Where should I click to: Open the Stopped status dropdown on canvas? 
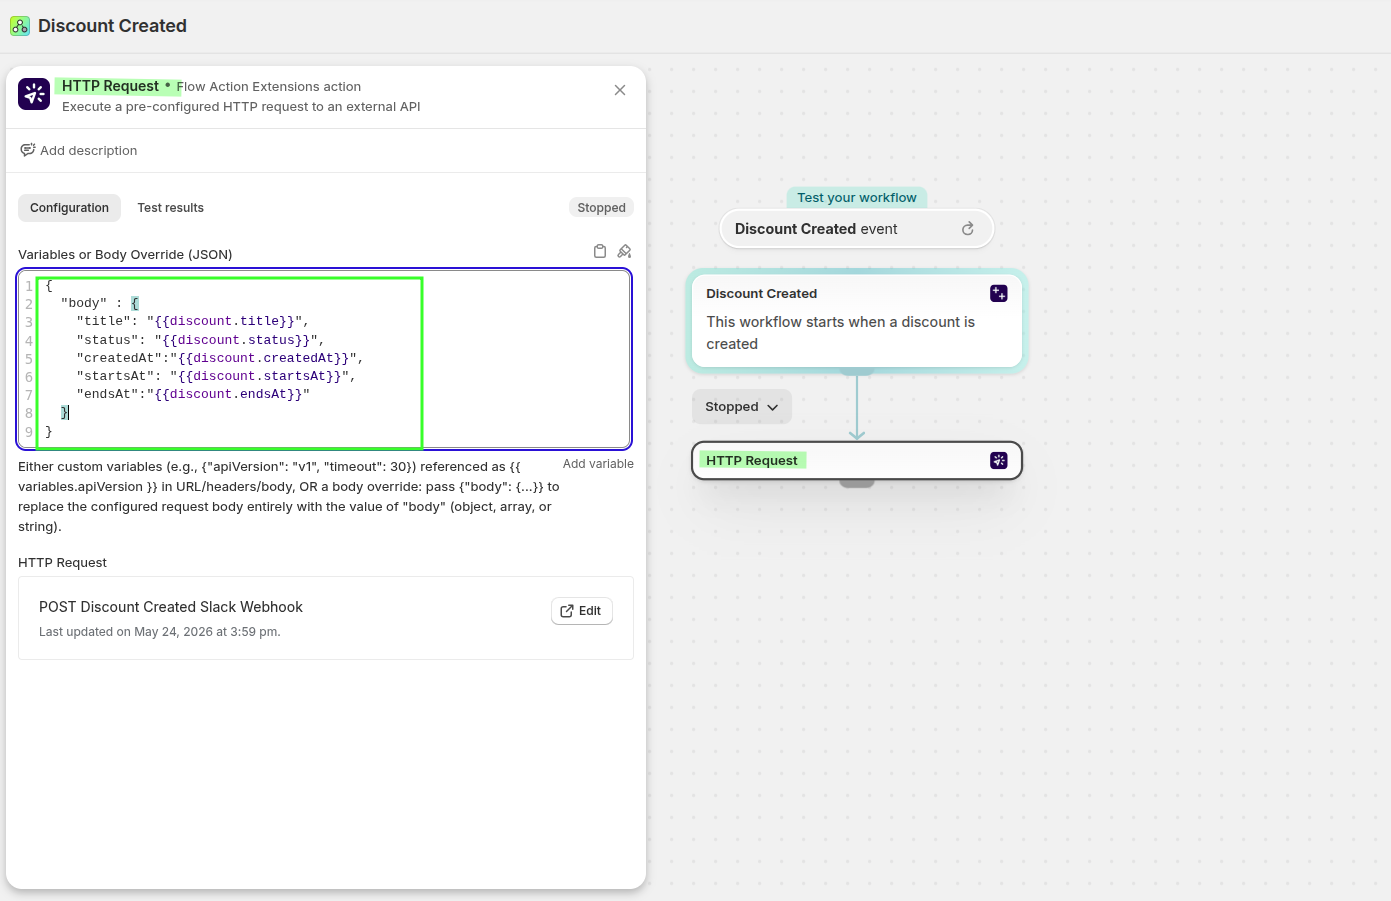click(742, 407)
